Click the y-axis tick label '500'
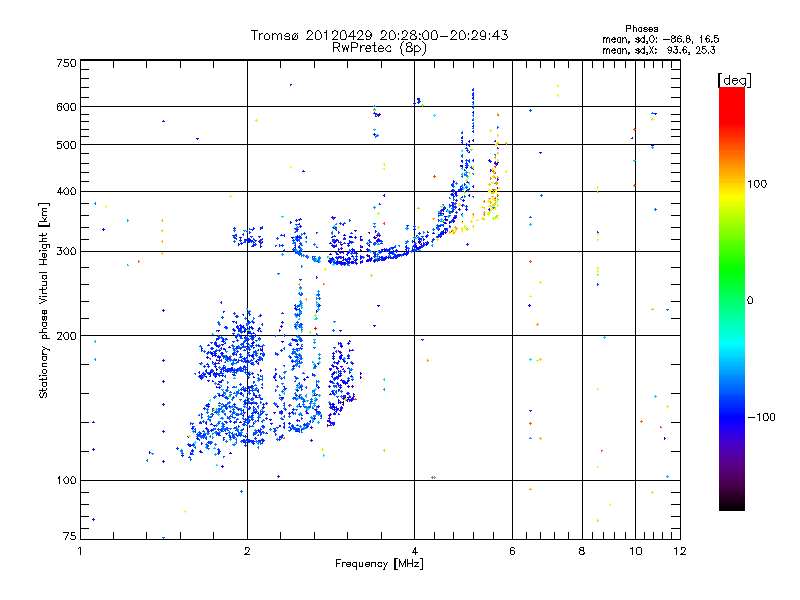The height and width of the screenshot is (600, 800). point(66,145)
